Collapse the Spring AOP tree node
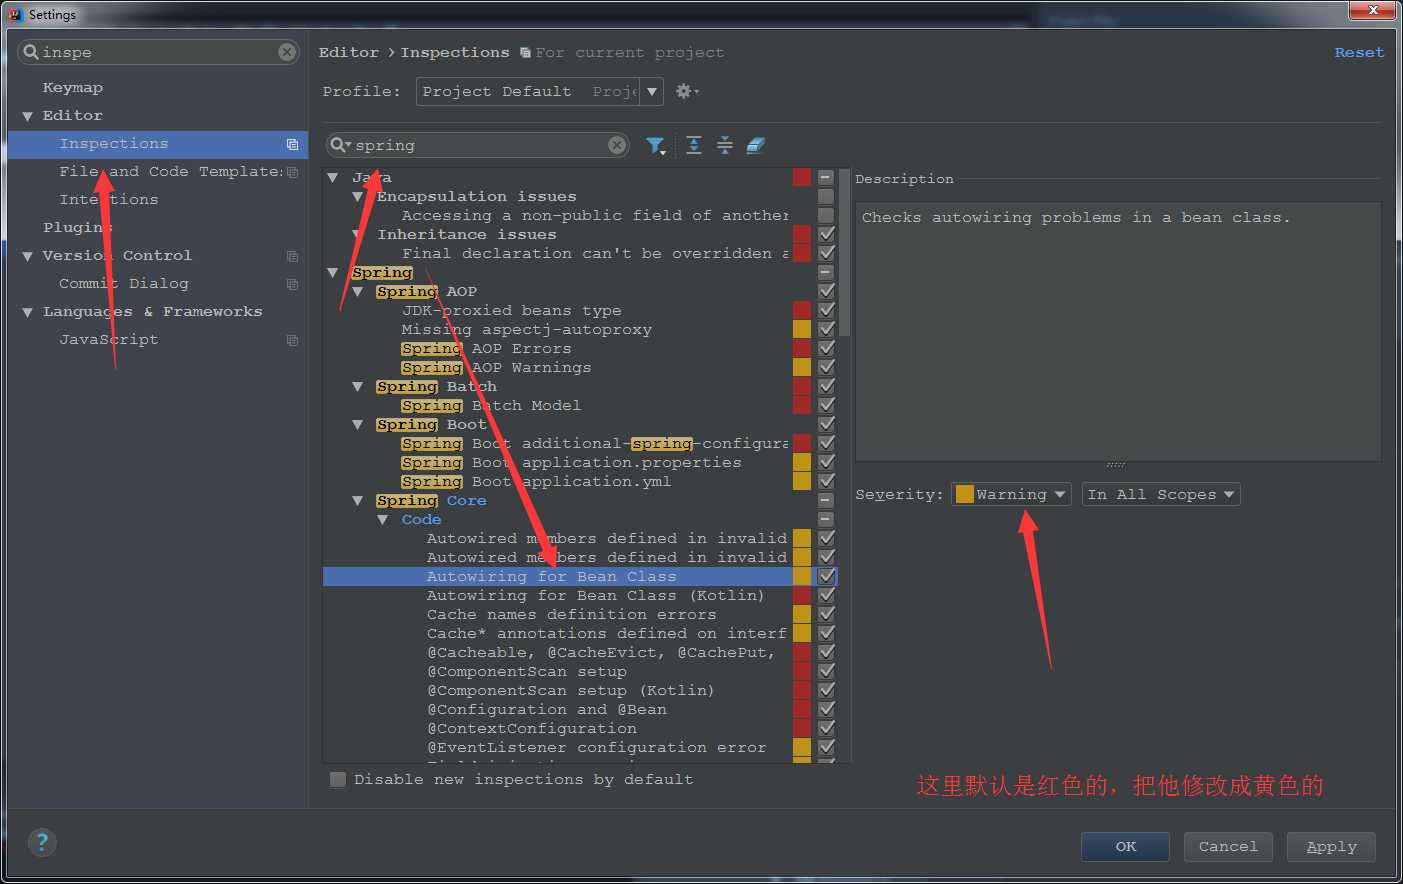Screen dimensions: 1403x884 pos(358,291)
